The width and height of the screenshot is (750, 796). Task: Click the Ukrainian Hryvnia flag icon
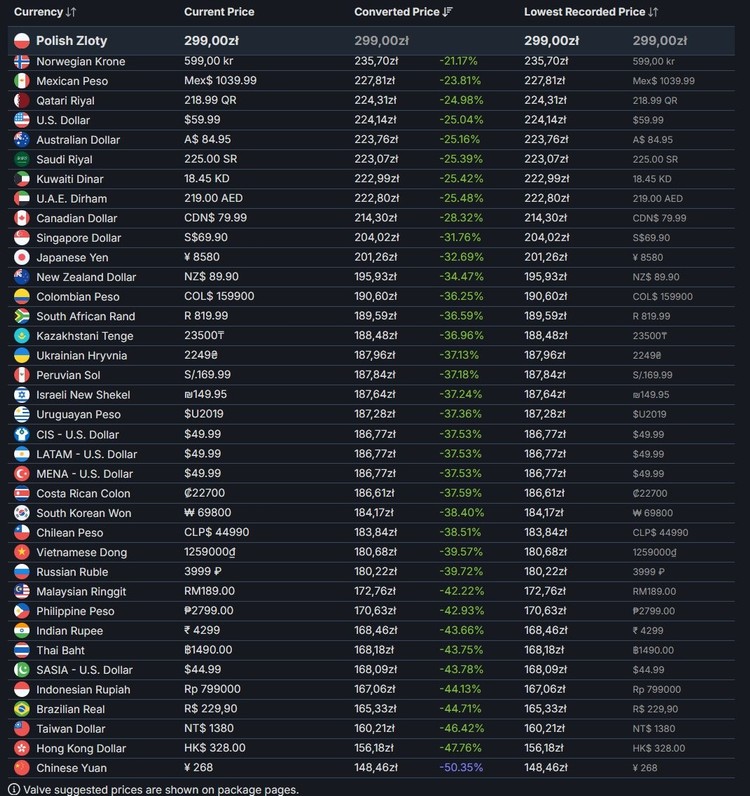tap(22, 356)
